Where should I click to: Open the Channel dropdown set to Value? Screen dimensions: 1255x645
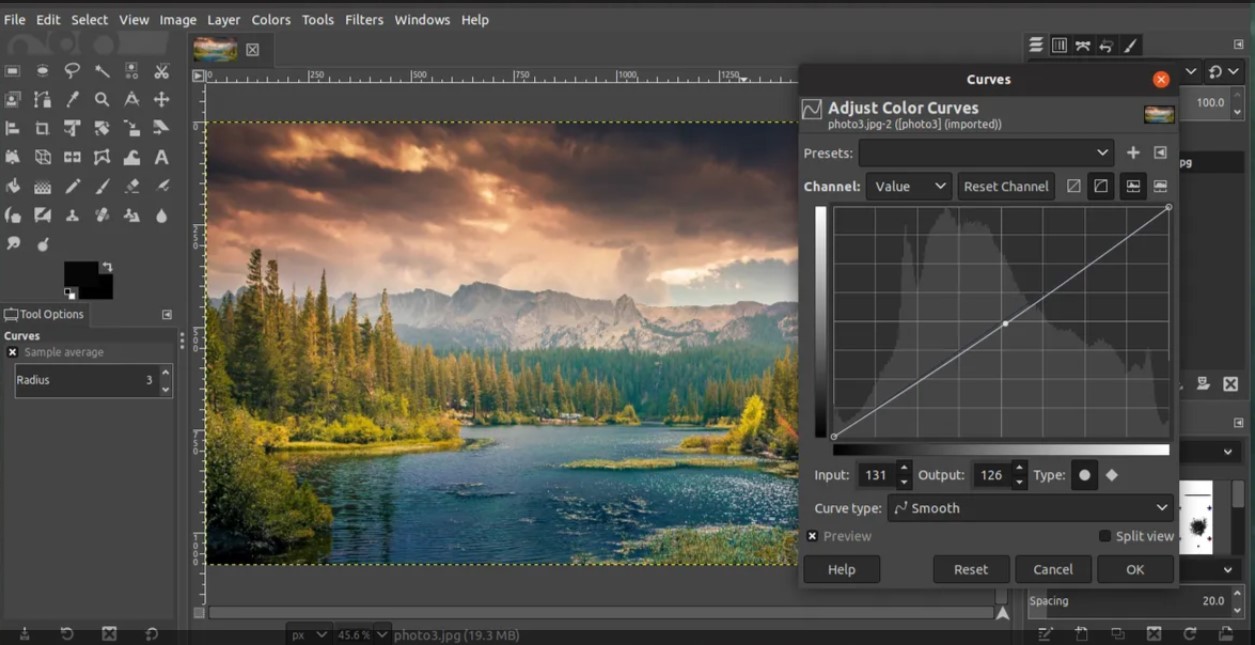(908, 187)
